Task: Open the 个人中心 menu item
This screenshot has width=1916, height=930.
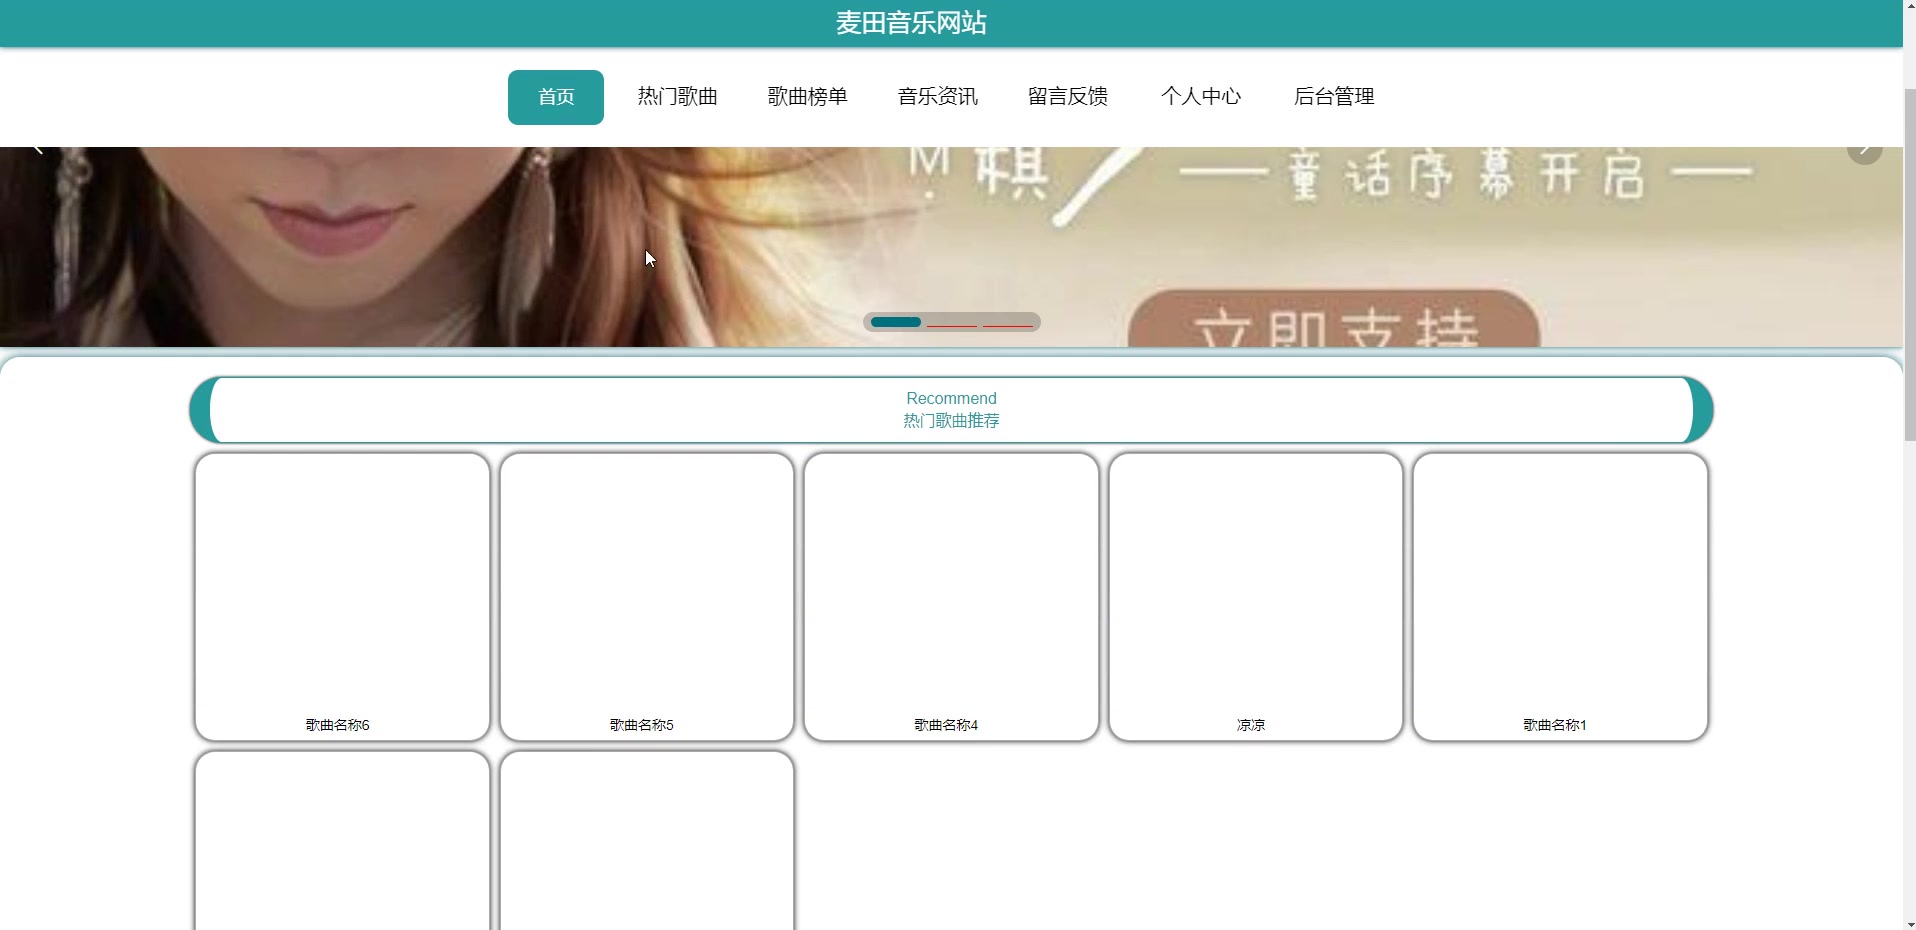Action: tap(1201, 97)
